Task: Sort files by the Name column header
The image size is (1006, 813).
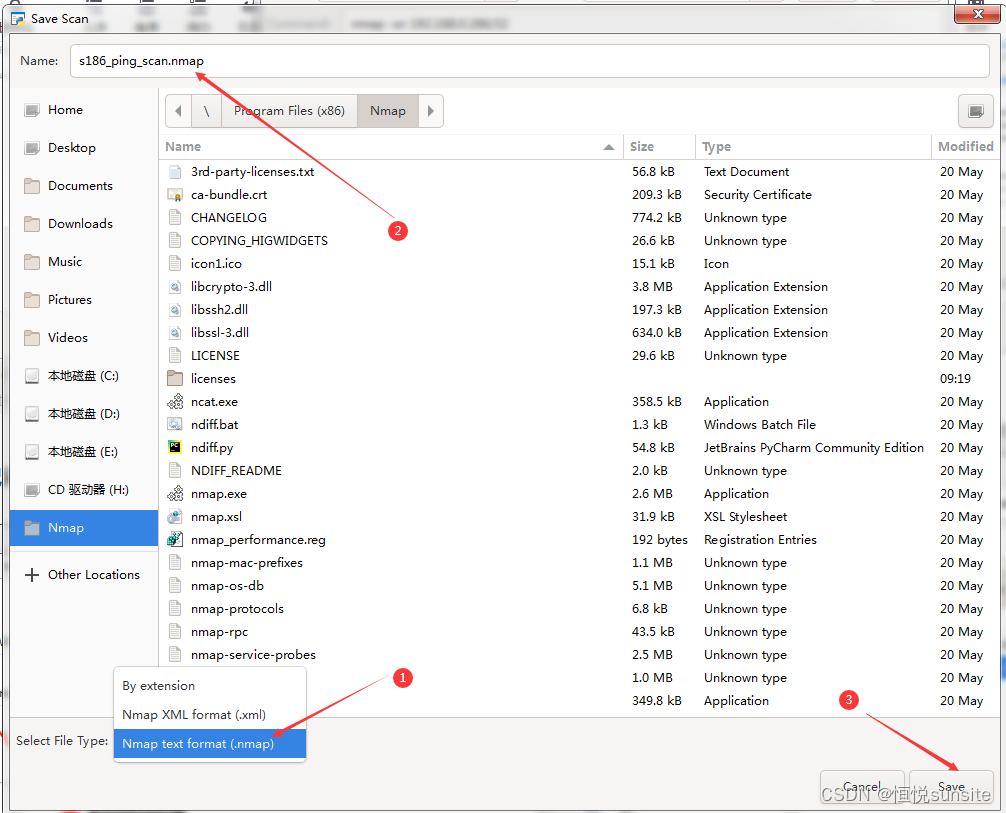Action: point(391,147)
